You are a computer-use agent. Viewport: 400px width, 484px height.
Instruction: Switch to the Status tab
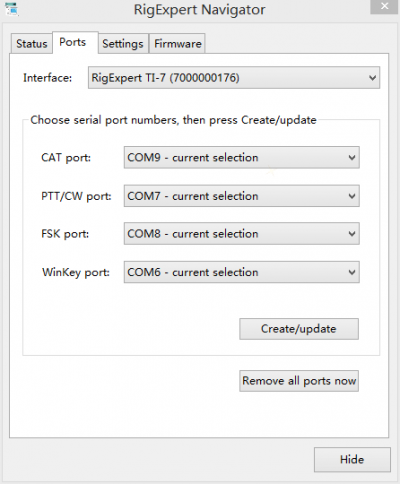(32, 44)
